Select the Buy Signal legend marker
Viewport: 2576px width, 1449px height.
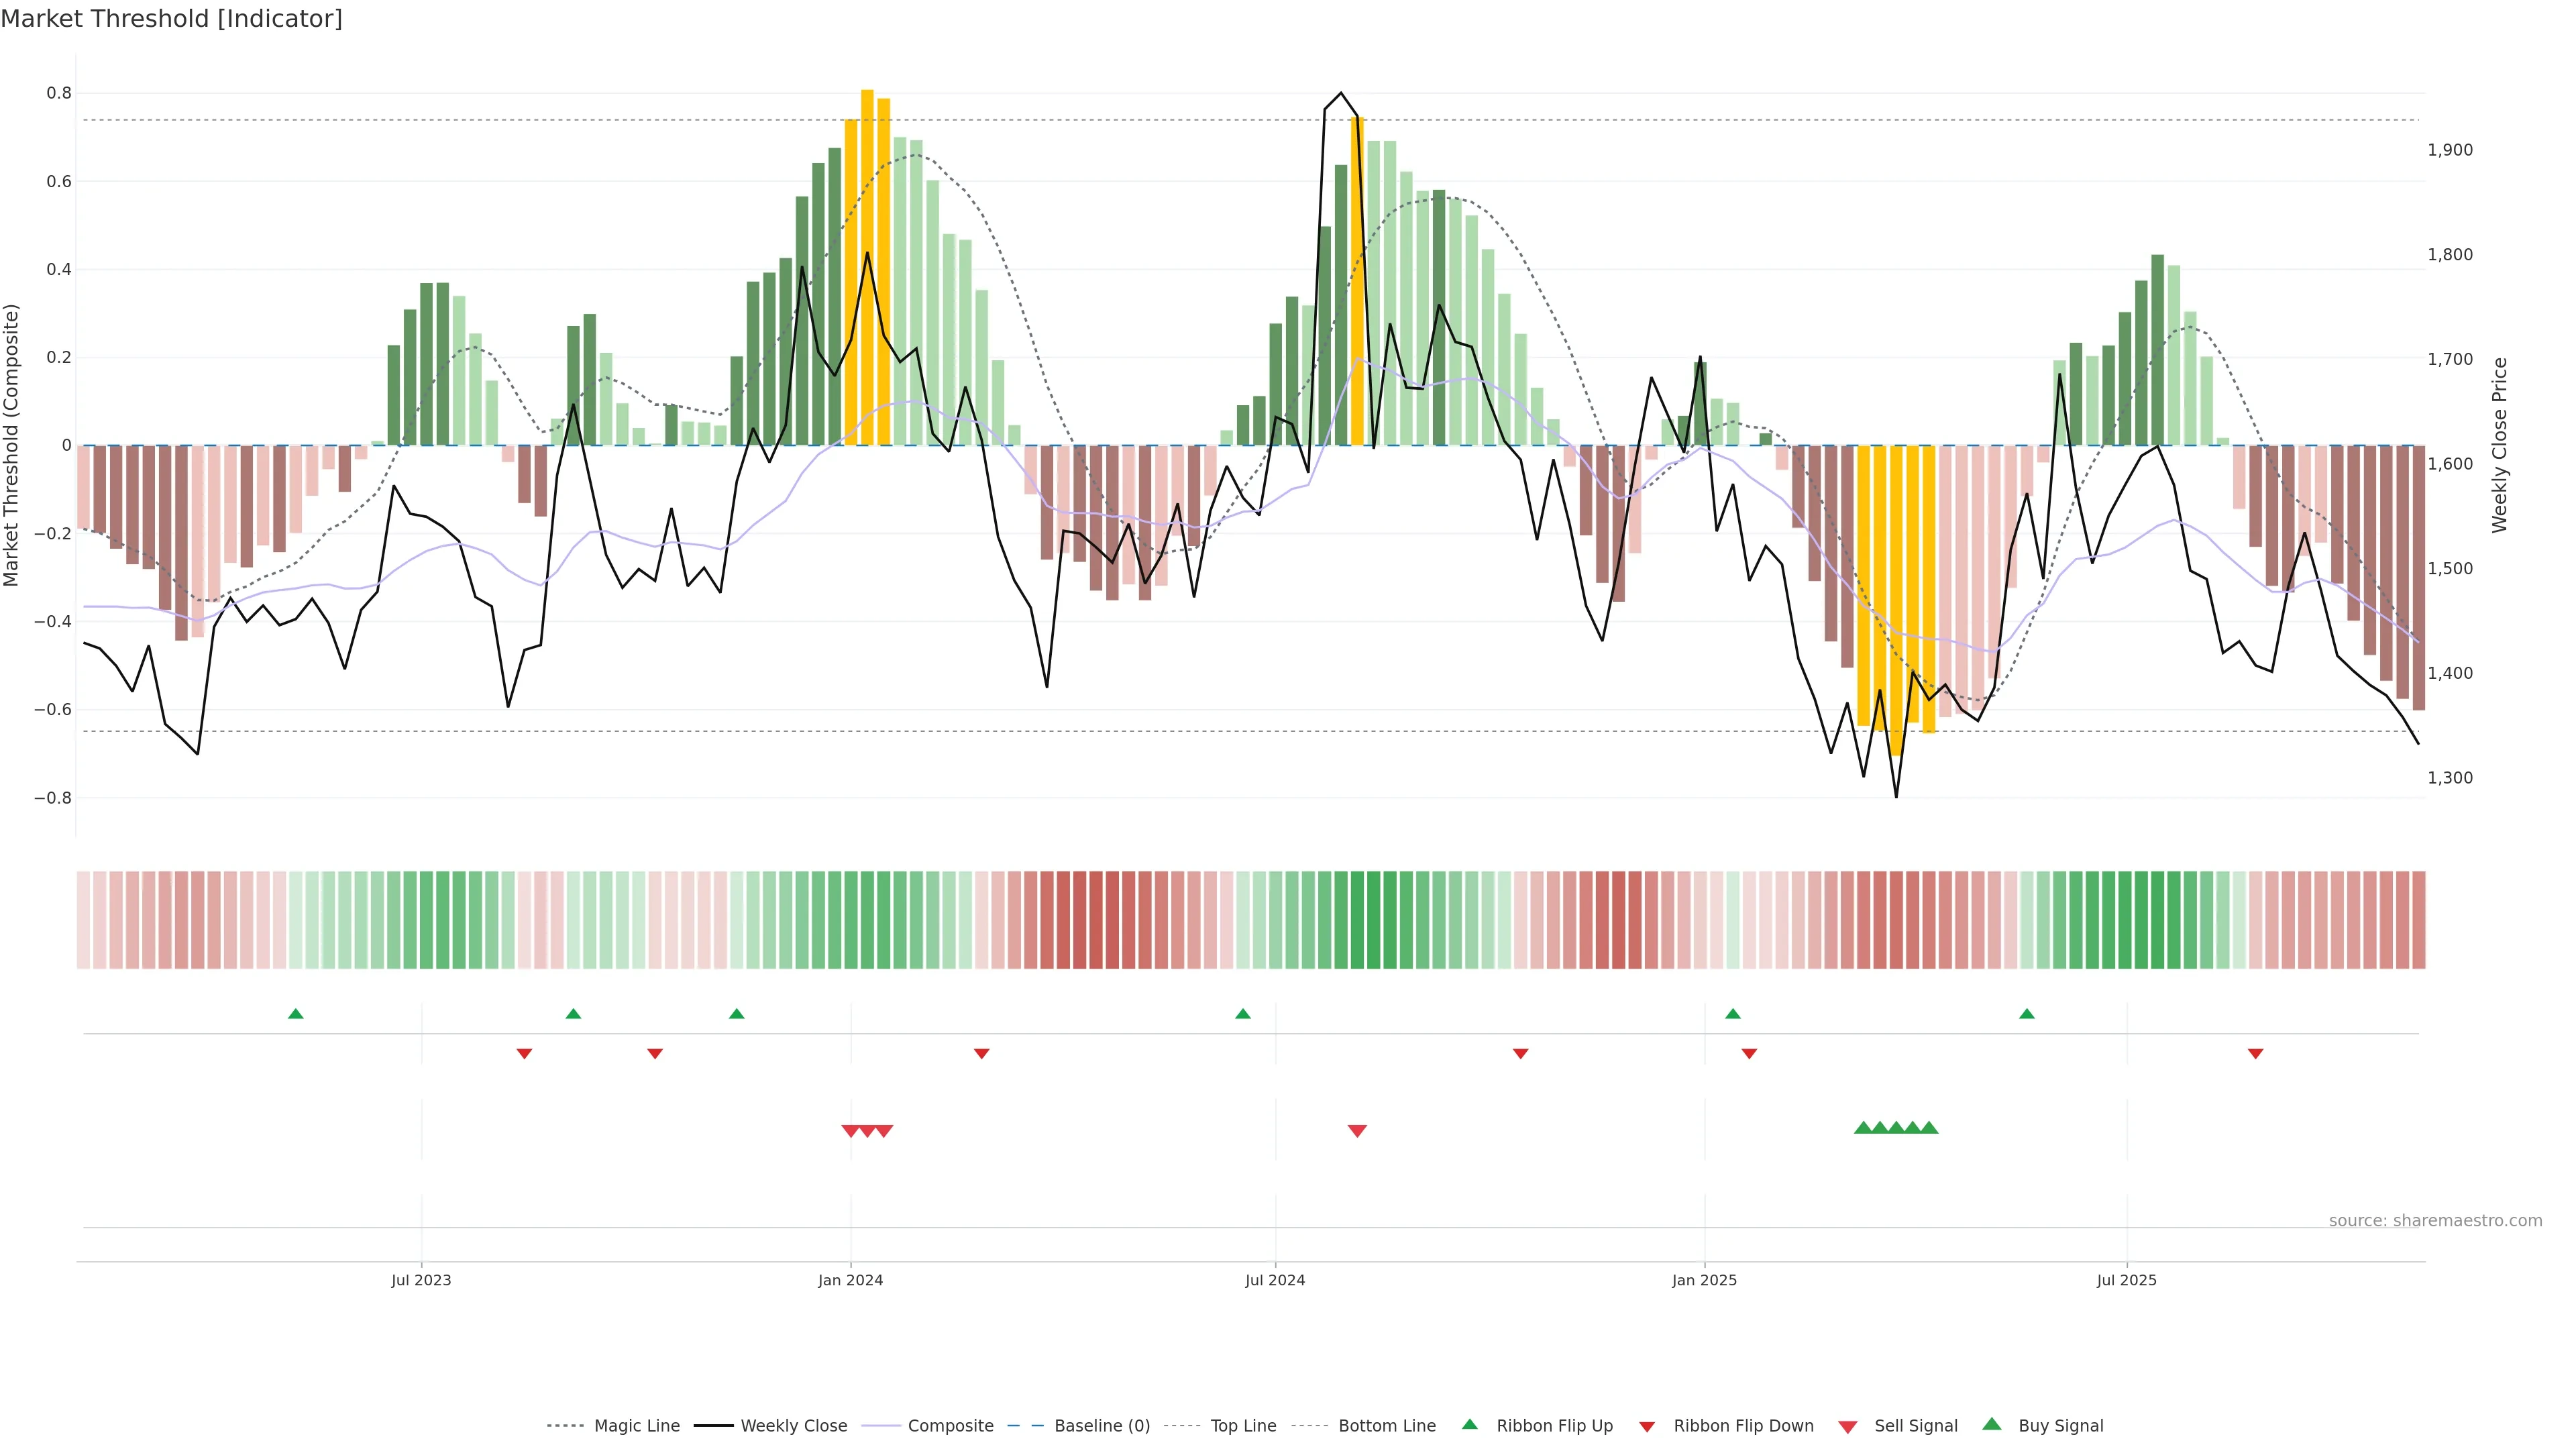[x=1992, y=1424]
